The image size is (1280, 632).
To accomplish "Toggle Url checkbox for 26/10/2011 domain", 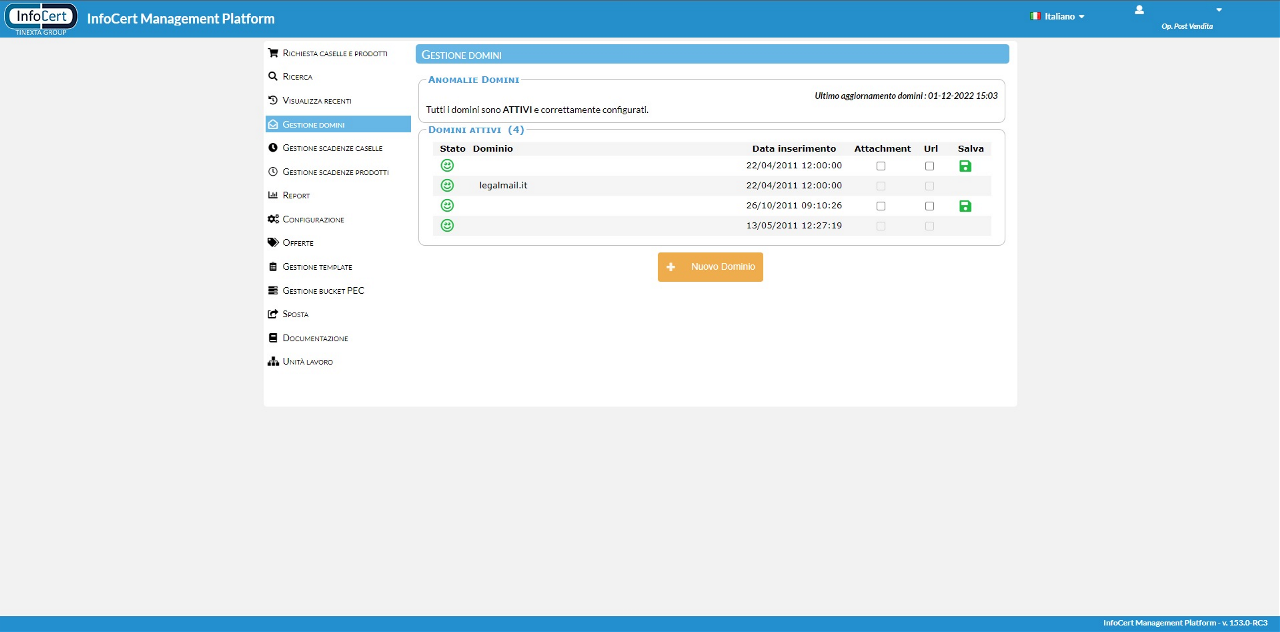I will [929, 206].
